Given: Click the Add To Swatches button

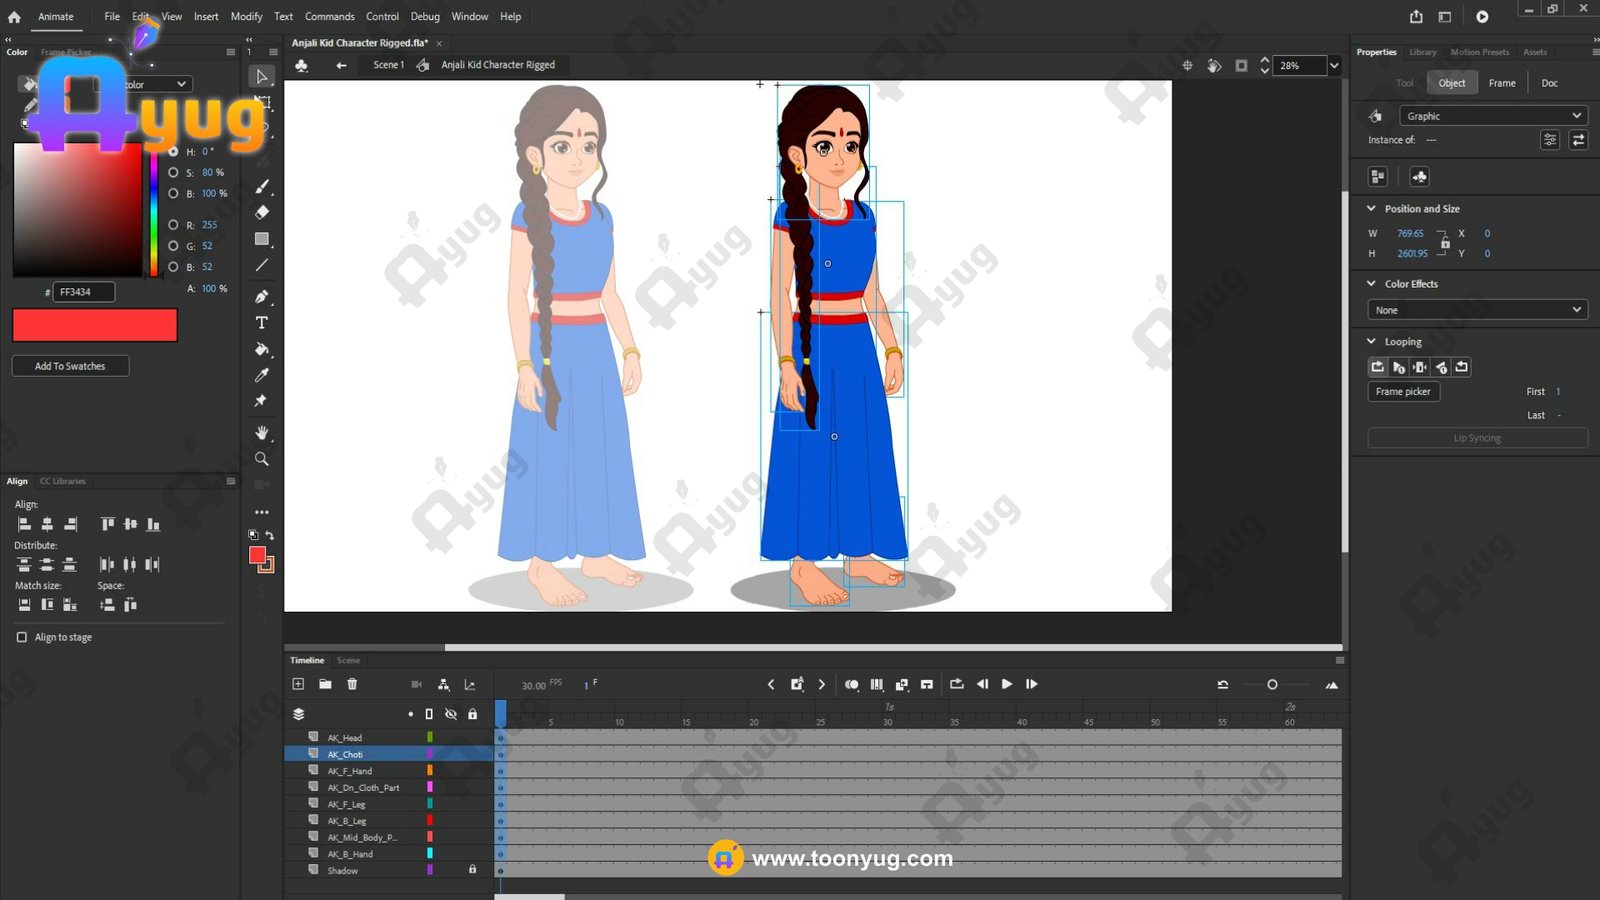Looking at the screenshot, I should [x=70, y=366].
